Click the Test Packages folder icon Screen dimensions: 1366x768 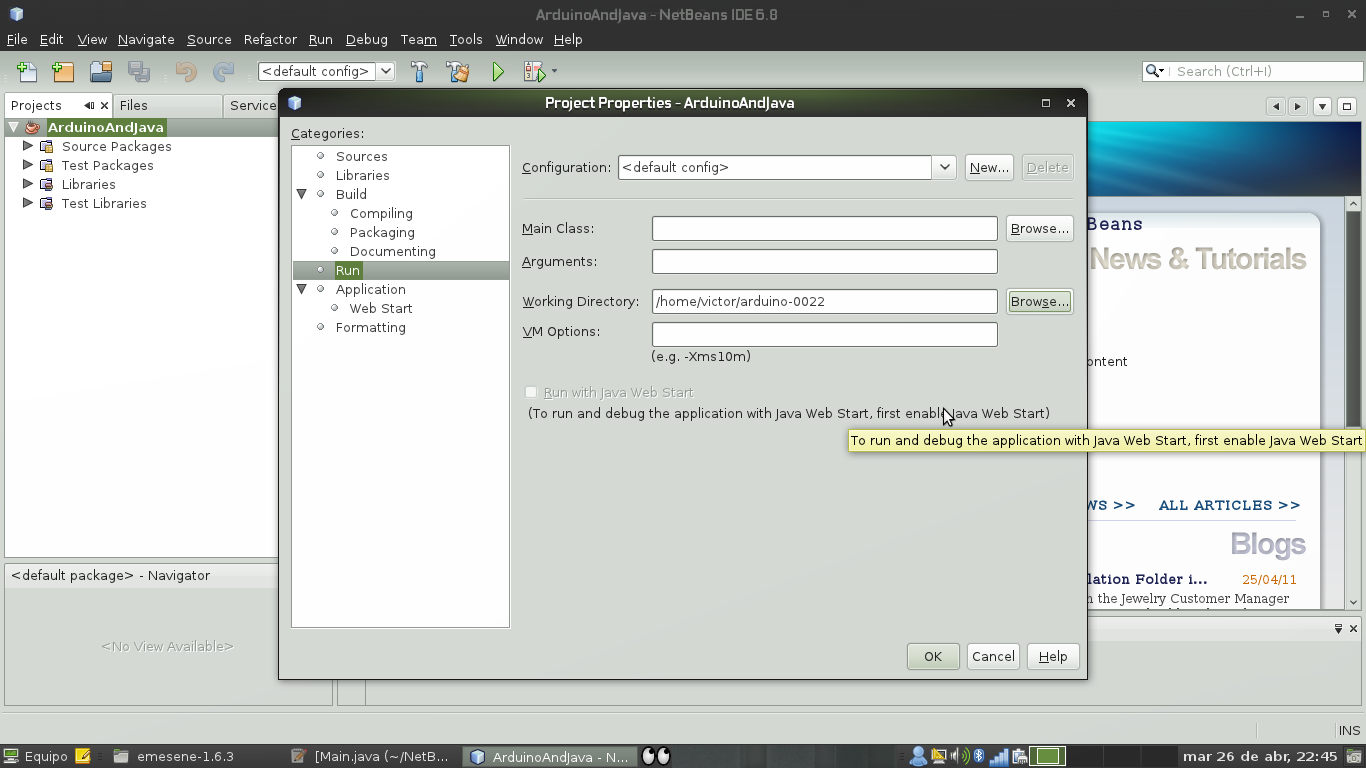46,165
